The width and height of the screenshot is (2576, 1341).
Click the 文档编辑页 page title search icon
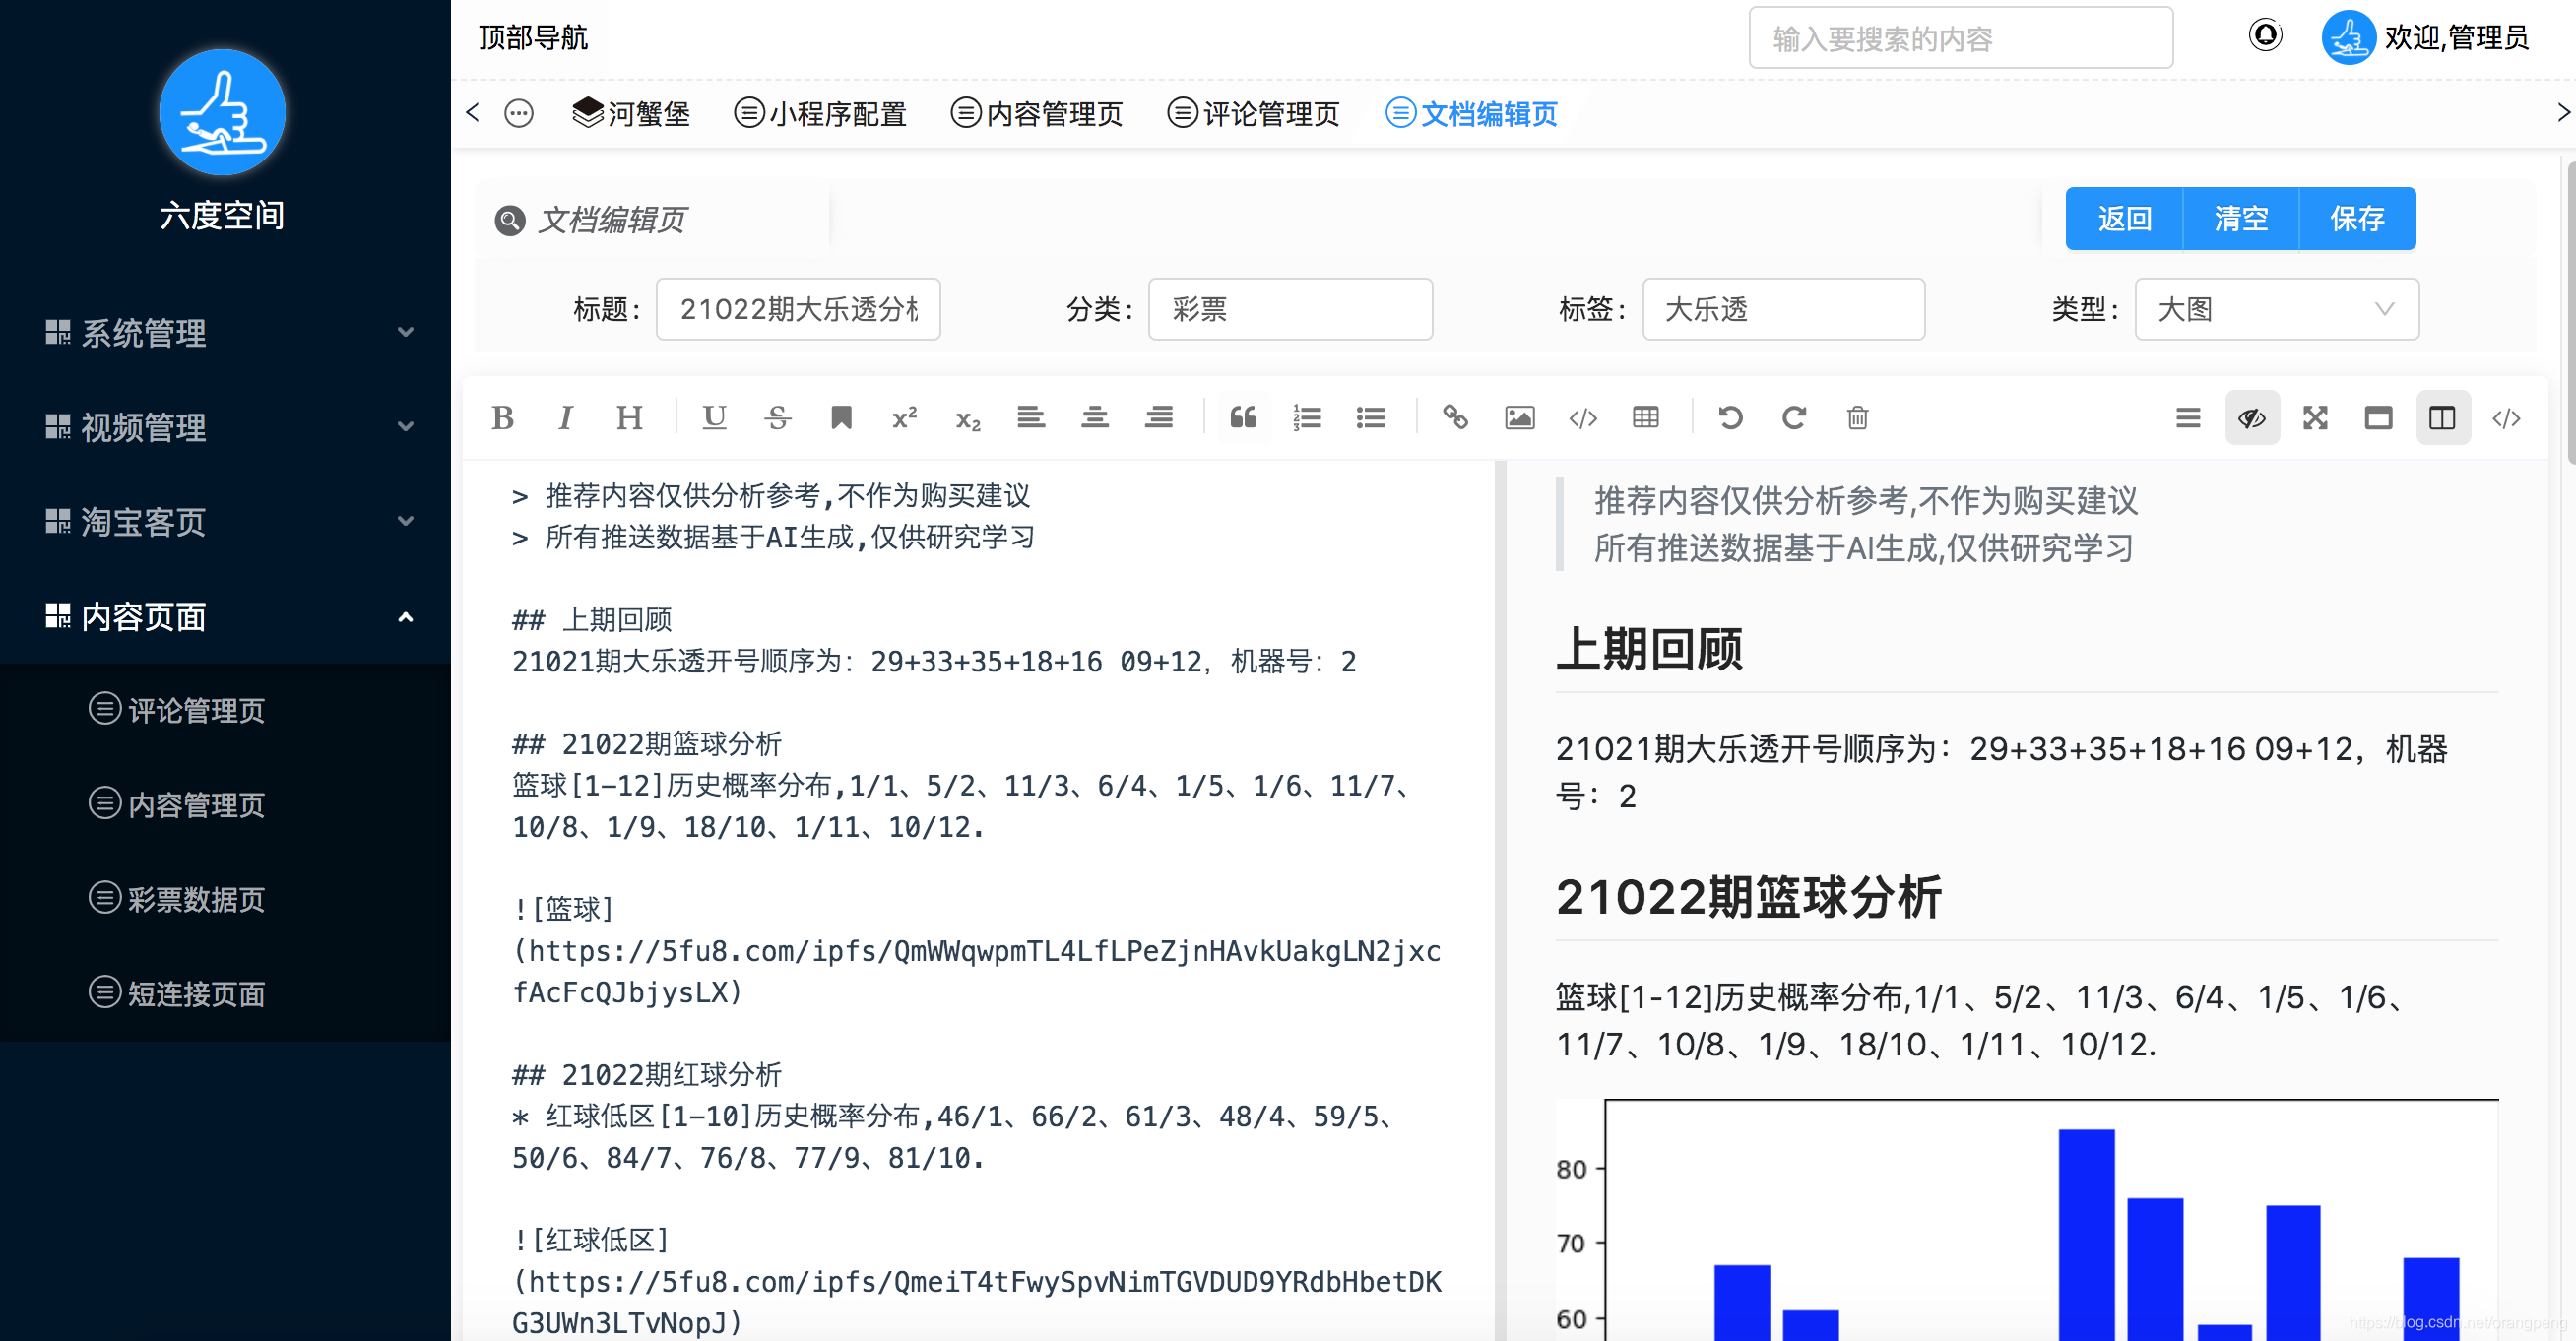tap(510, 220)
